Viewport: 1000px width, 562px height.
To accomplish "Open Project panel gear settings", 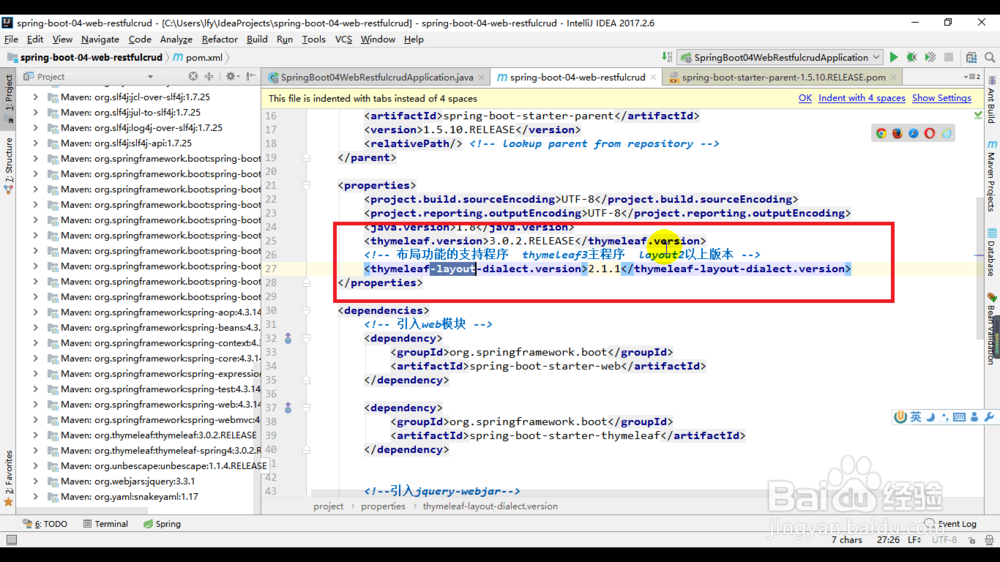I will (x=231, y=77).
